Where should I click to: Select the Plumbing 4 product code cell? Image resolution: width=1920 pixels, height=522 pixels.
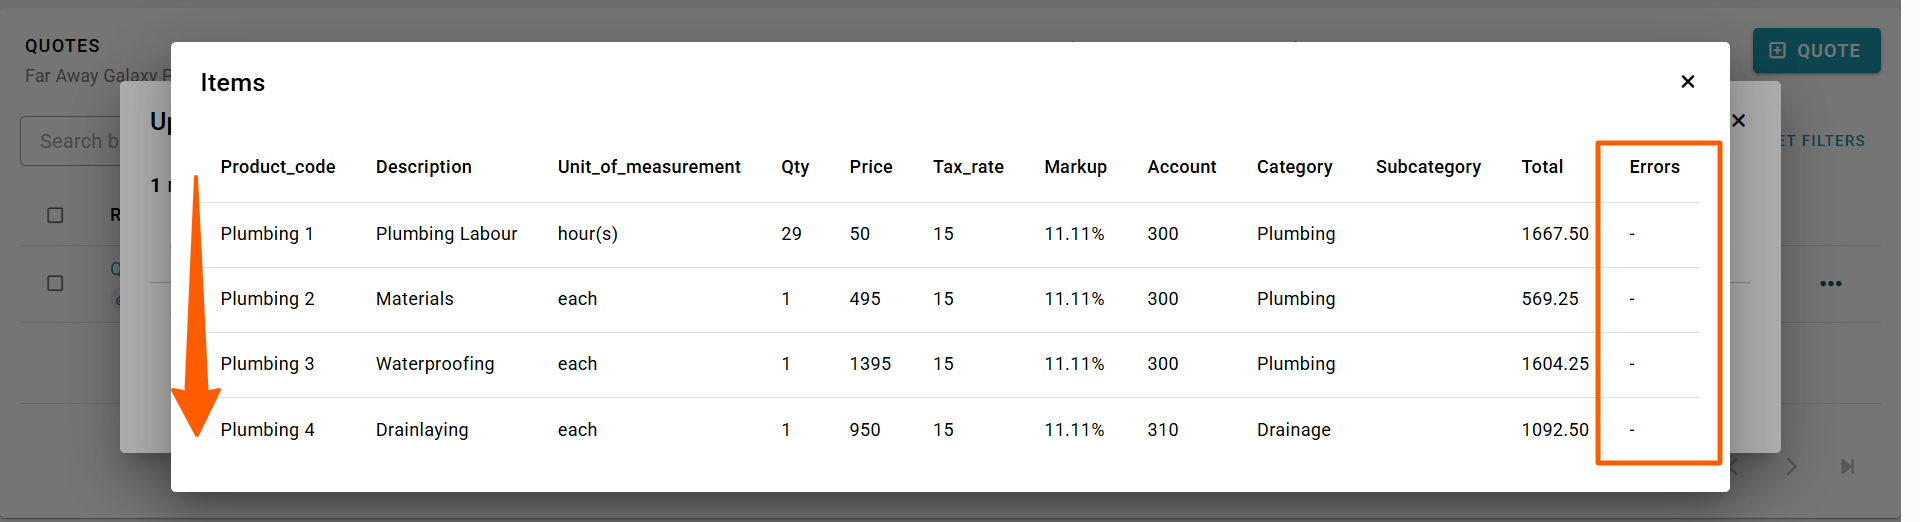click(x=267, y=430)
